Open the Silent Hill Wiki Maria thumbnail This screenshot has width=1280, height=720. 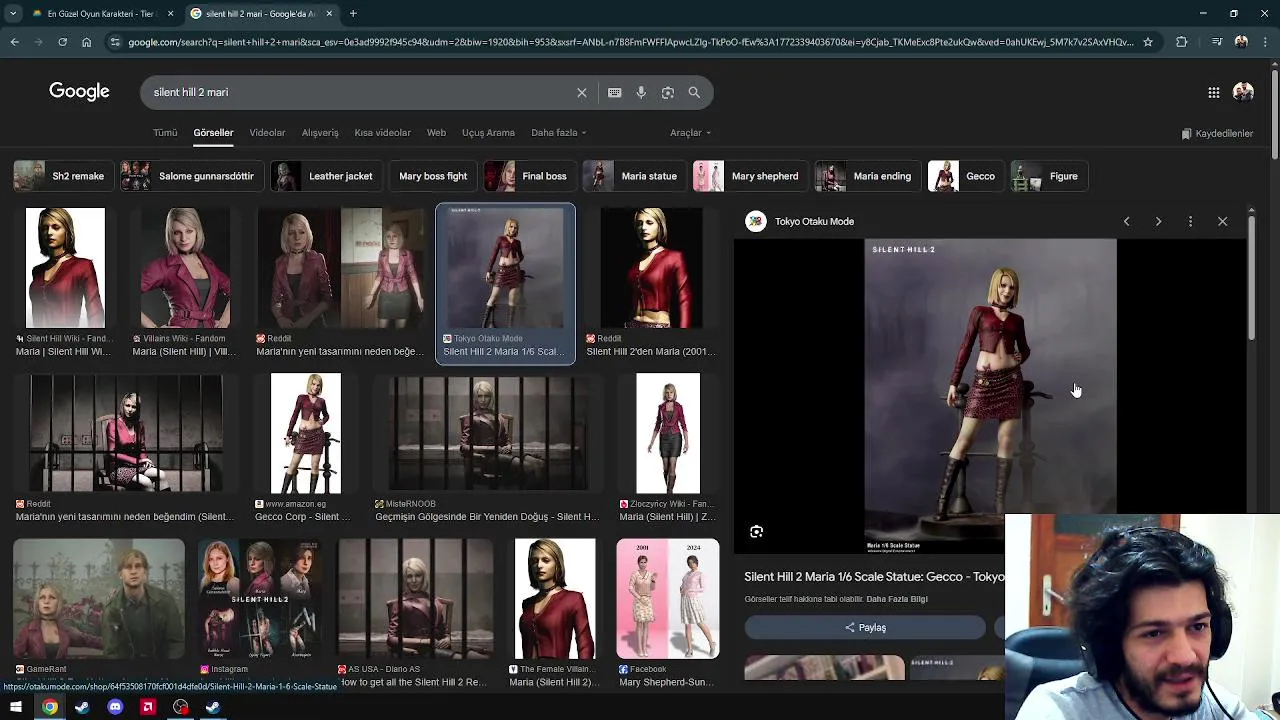(x=65, y=268)
